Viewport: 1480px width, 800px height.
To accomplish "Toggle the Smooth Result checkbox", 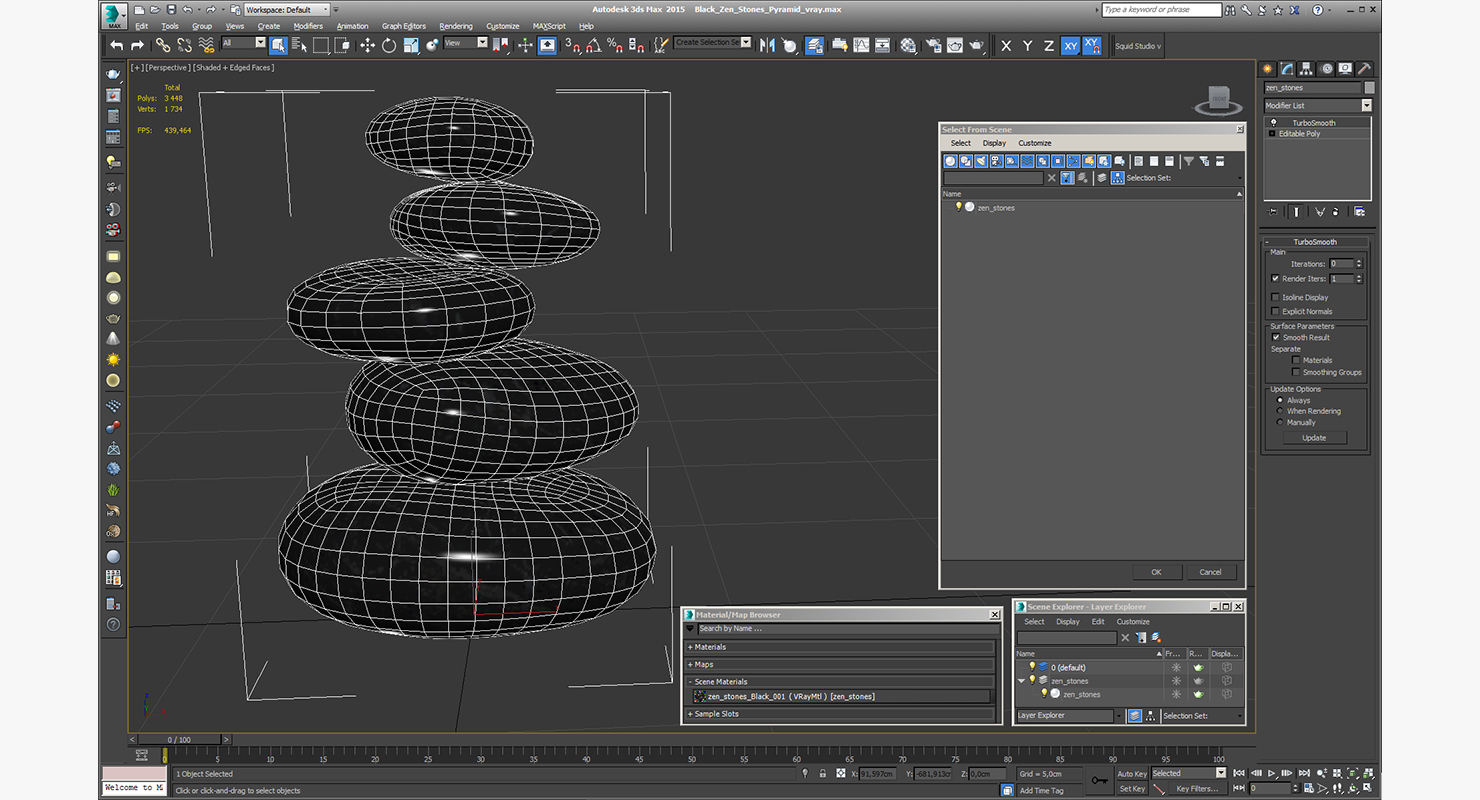I will 1276,337.
